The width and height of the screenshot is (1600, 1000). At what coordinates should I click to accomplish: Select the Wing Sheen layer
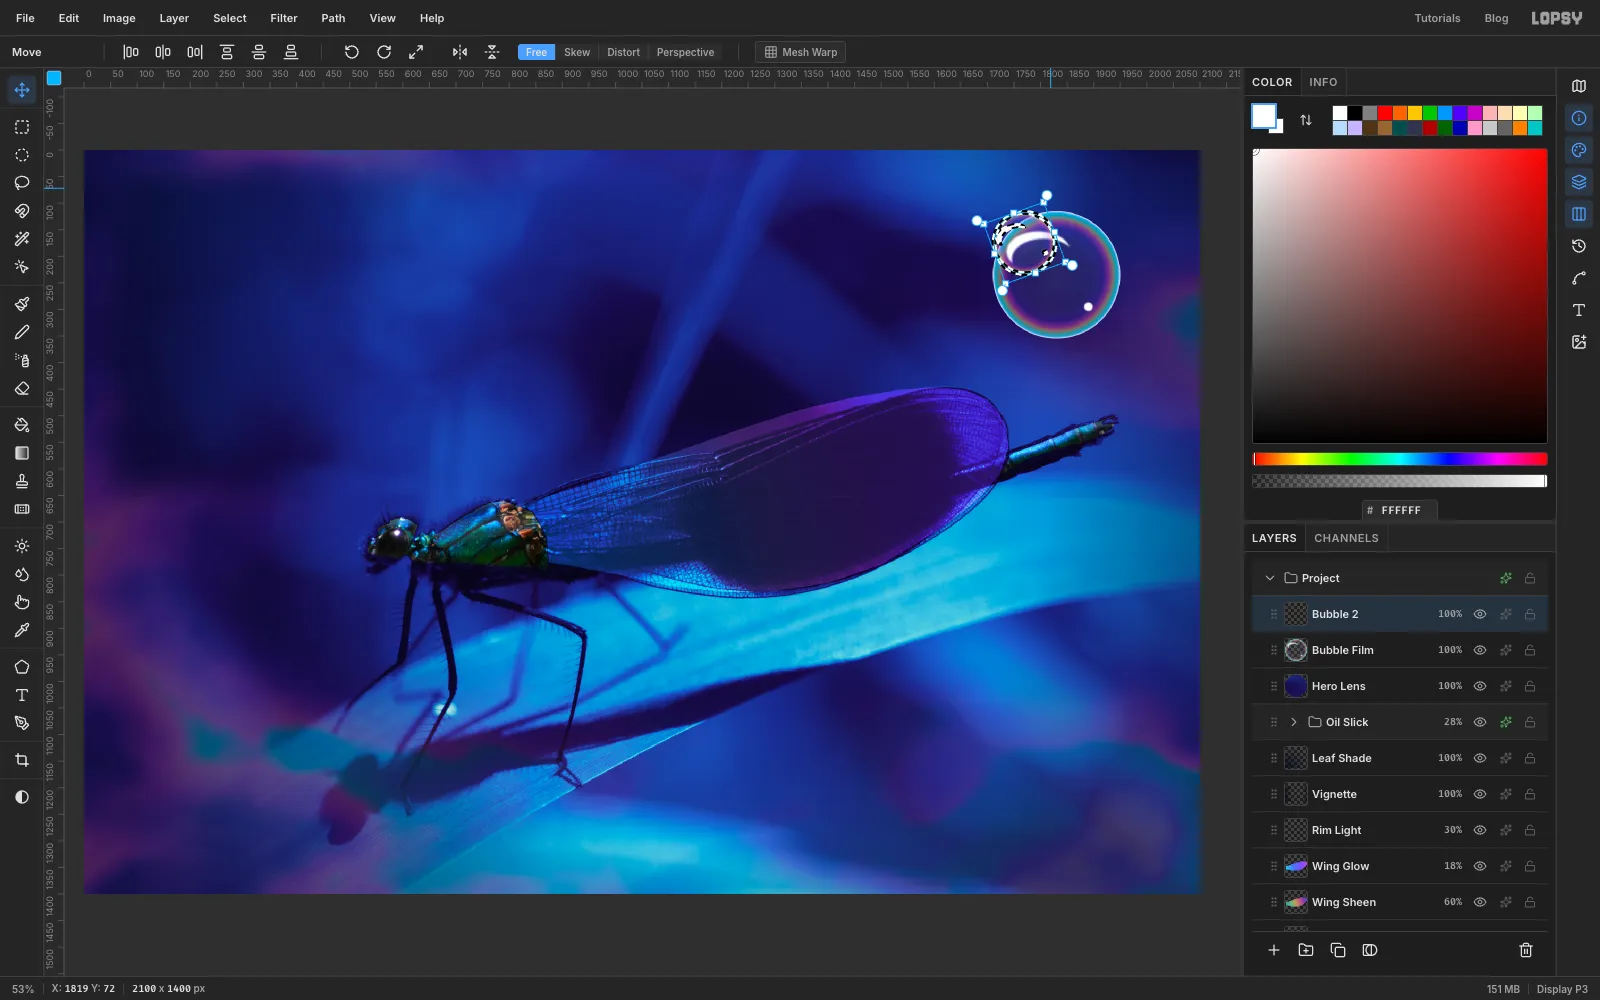pyautogui.click(x=1400, y=902)
